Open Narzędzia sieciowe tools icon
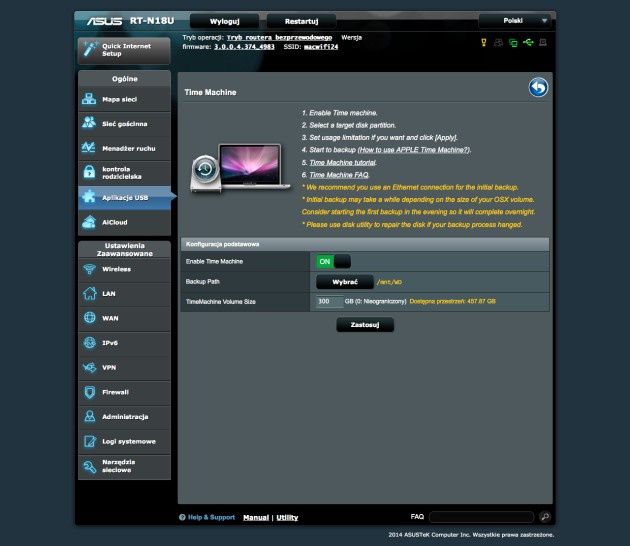Image resolution: width=630 pixels, height=546 pixels. [89, 466]
